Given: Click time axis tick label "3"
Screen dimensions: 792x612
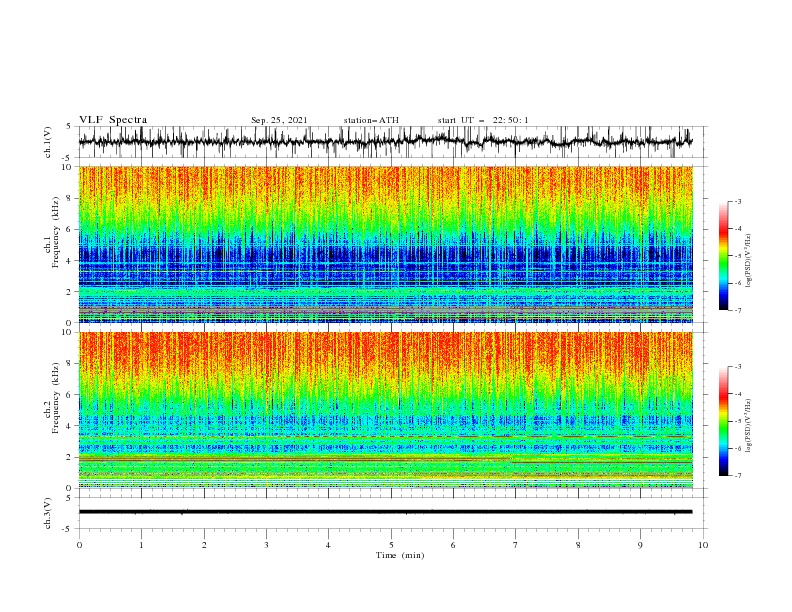Looking at the screenshot, I should [266, 545].
